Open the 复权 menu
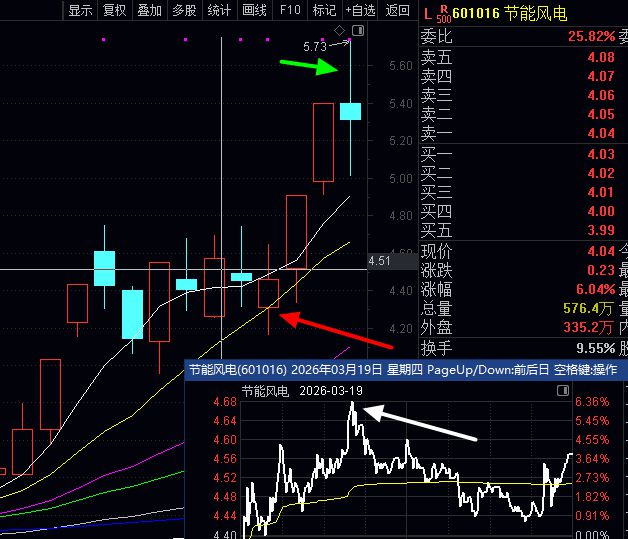Image resolution: width=628 pixels, height=539 pixels. pyautogui.click(x=115, y=10)
